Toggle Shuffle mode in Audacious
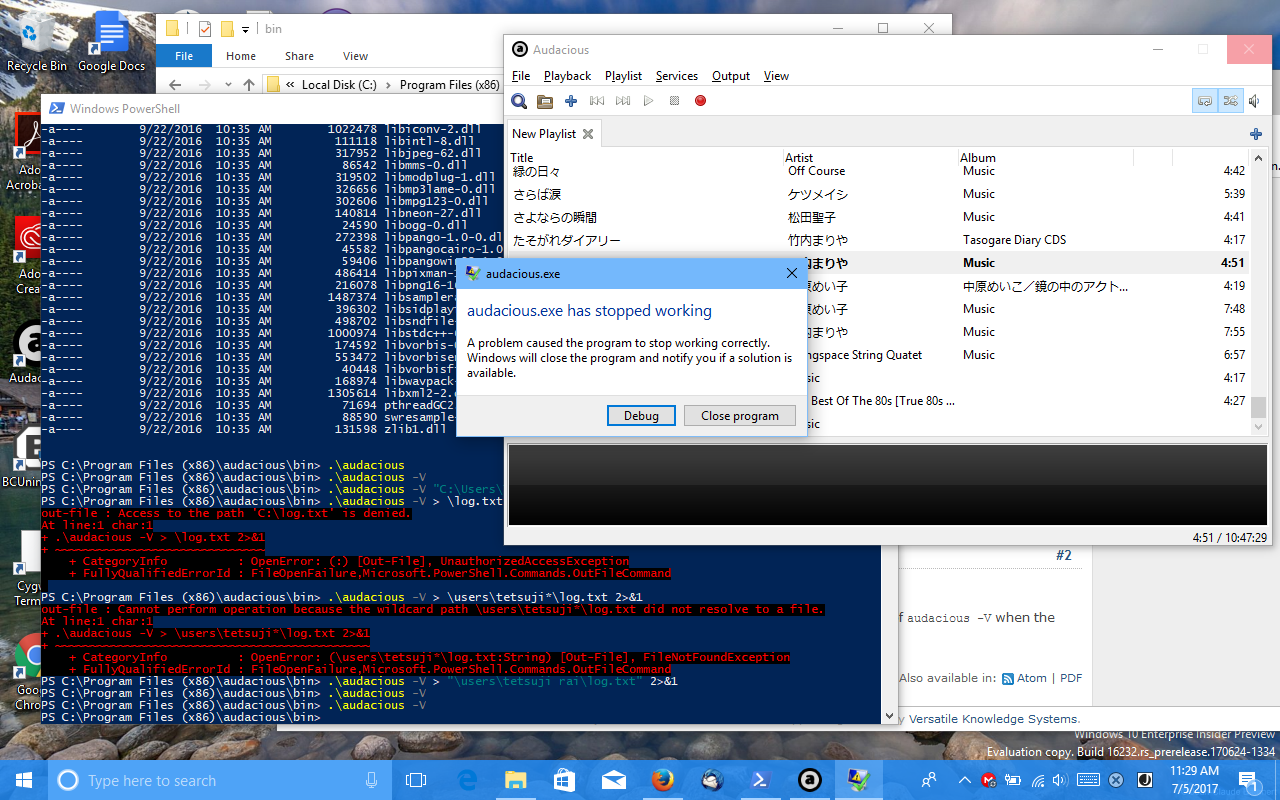This screenshot has height=800, width=1280. (1230, 101)
